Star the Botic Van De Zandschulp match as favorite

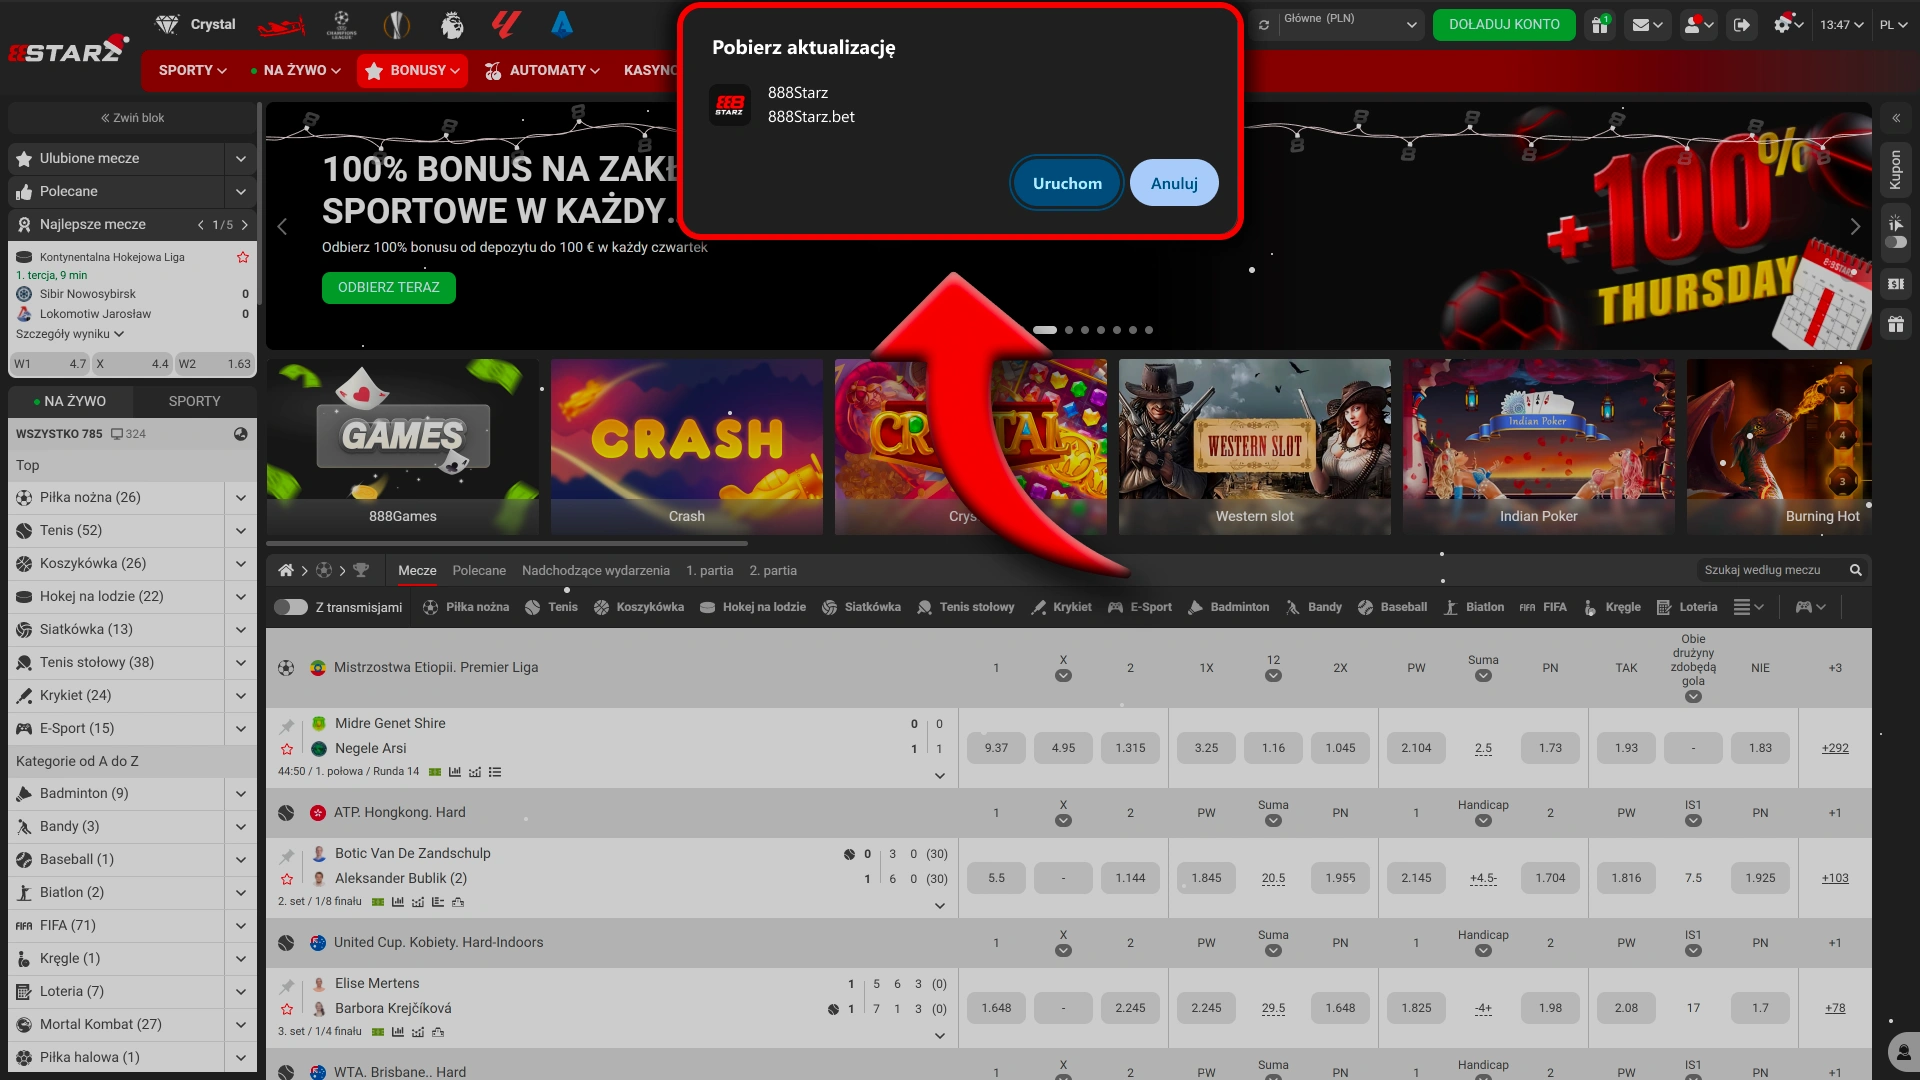point(287,880)
